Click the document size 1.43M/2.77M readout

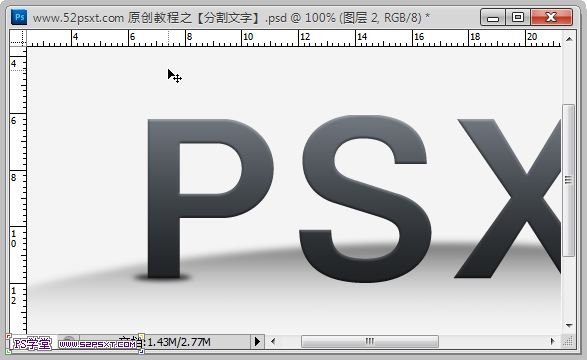[179, 342]
